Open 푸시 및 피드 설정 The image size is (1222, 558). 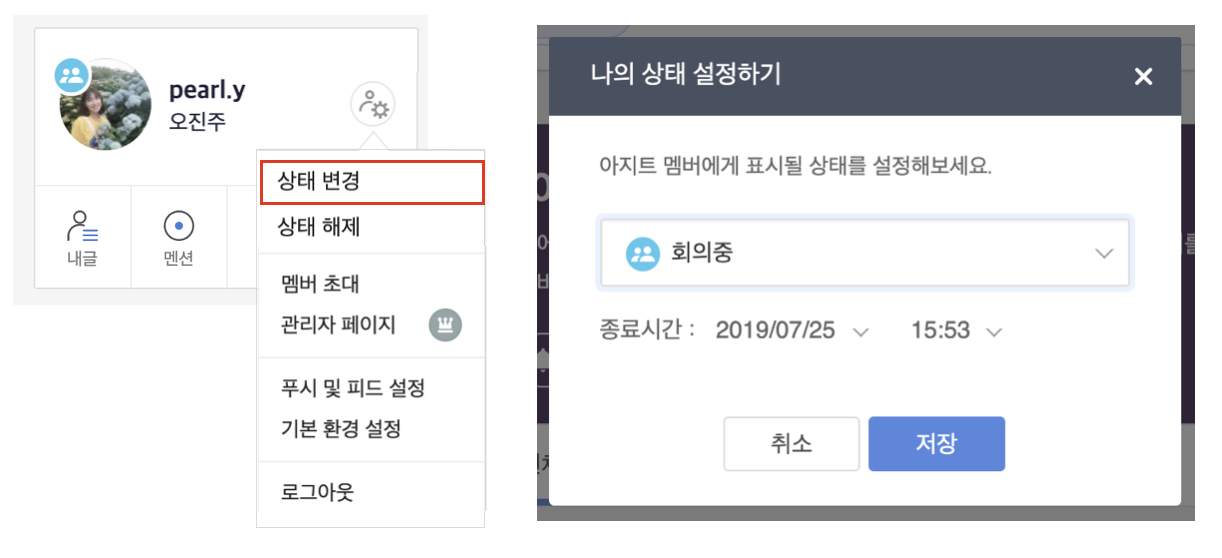pyautogui.click(x=353, y=388)
